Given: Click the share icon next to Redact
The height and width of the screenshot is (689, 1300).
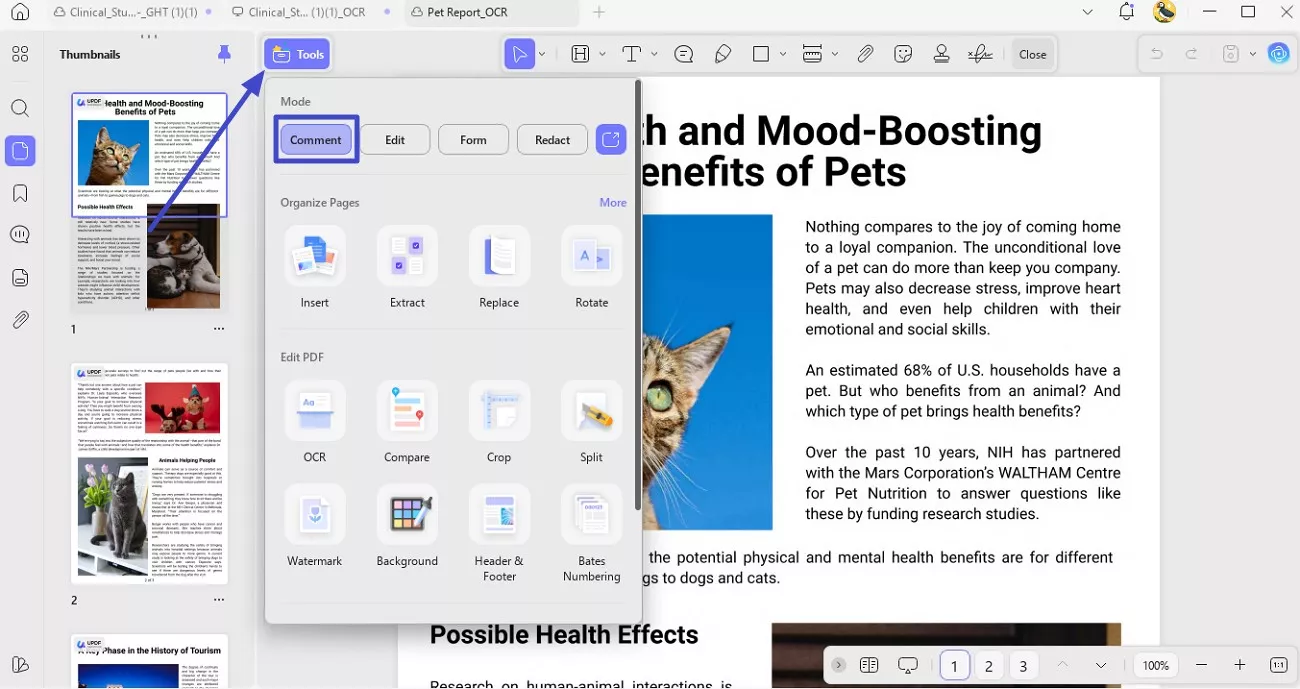Looking at the screenshot, I should coord(611,140).
